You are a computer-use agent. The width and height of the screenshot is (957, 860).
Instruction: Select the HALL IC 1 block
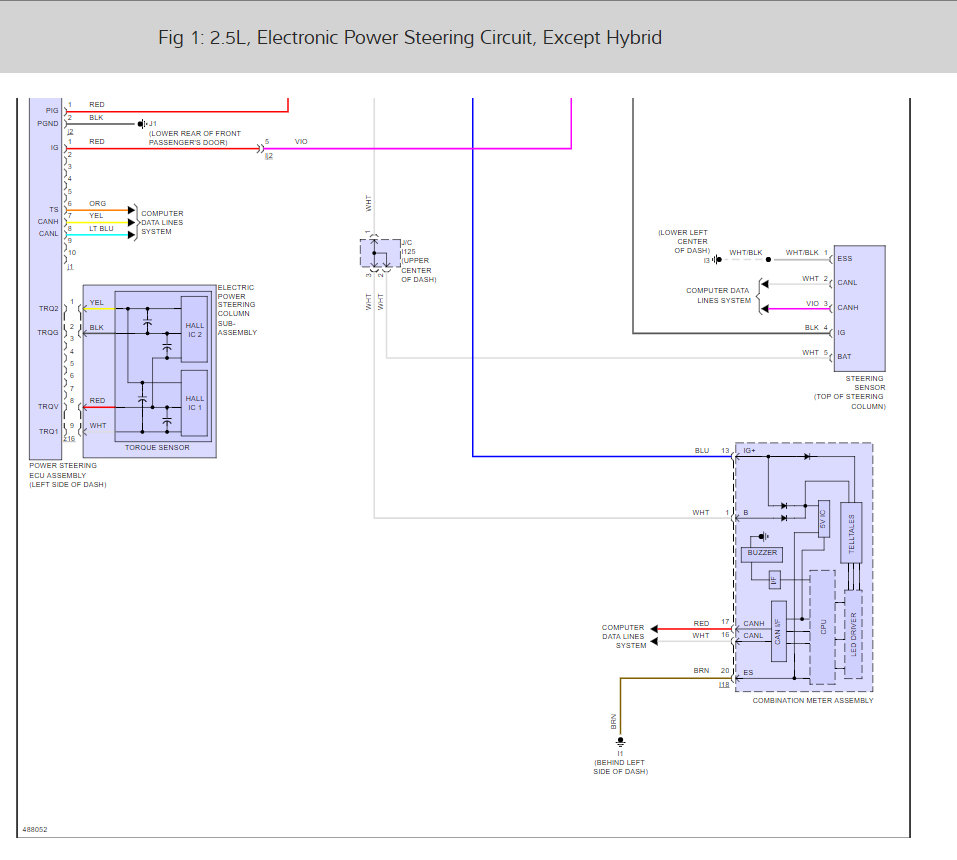195,403
